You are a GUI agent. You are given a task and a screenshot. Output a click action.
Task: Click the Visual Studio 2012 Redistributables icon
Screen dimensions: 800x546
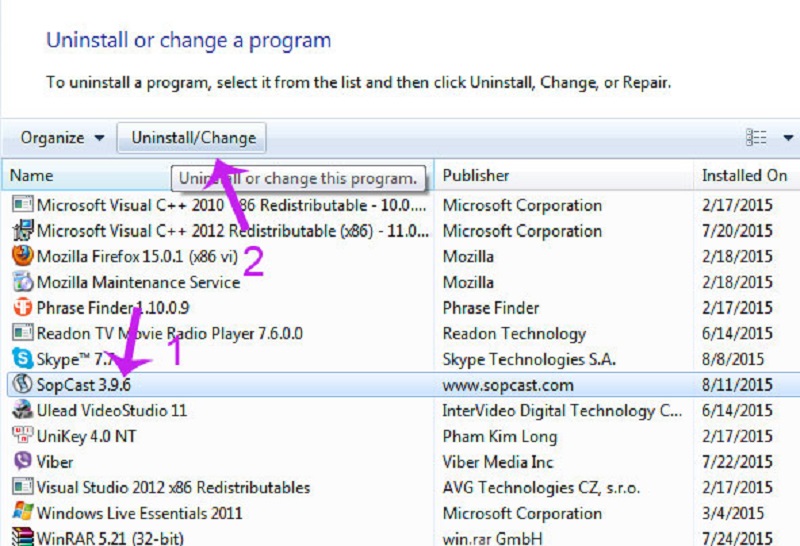pyautogui.click(x=22, y=487)
